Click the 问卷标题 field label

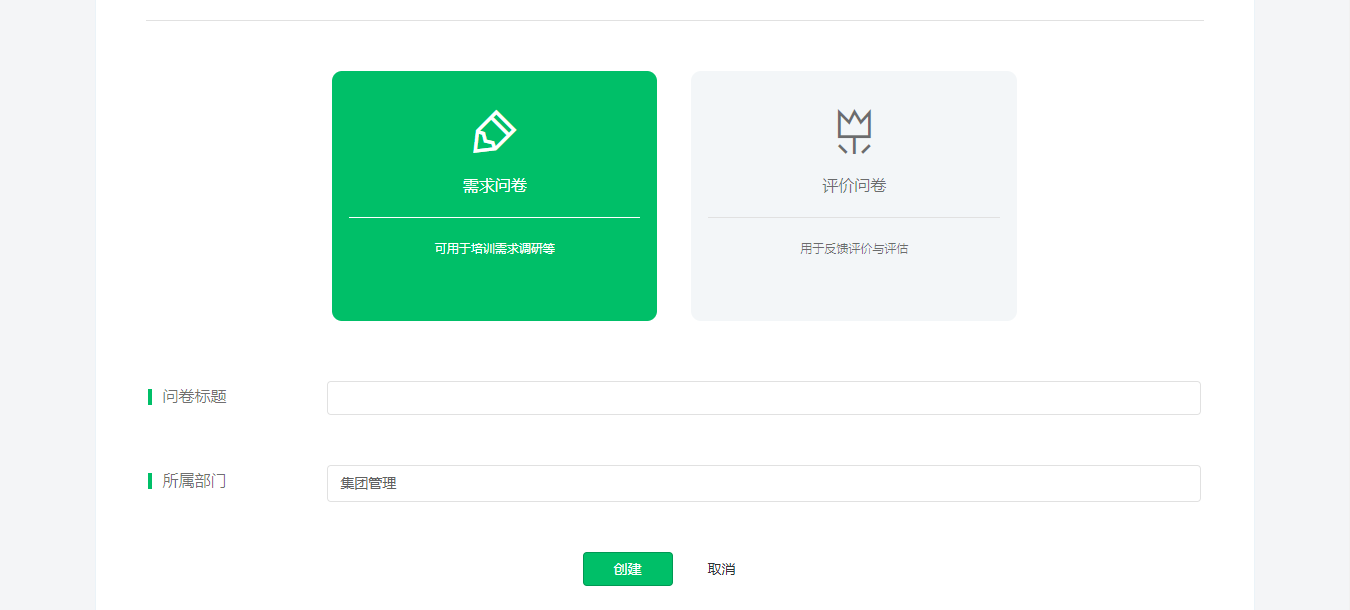[195, 397]
